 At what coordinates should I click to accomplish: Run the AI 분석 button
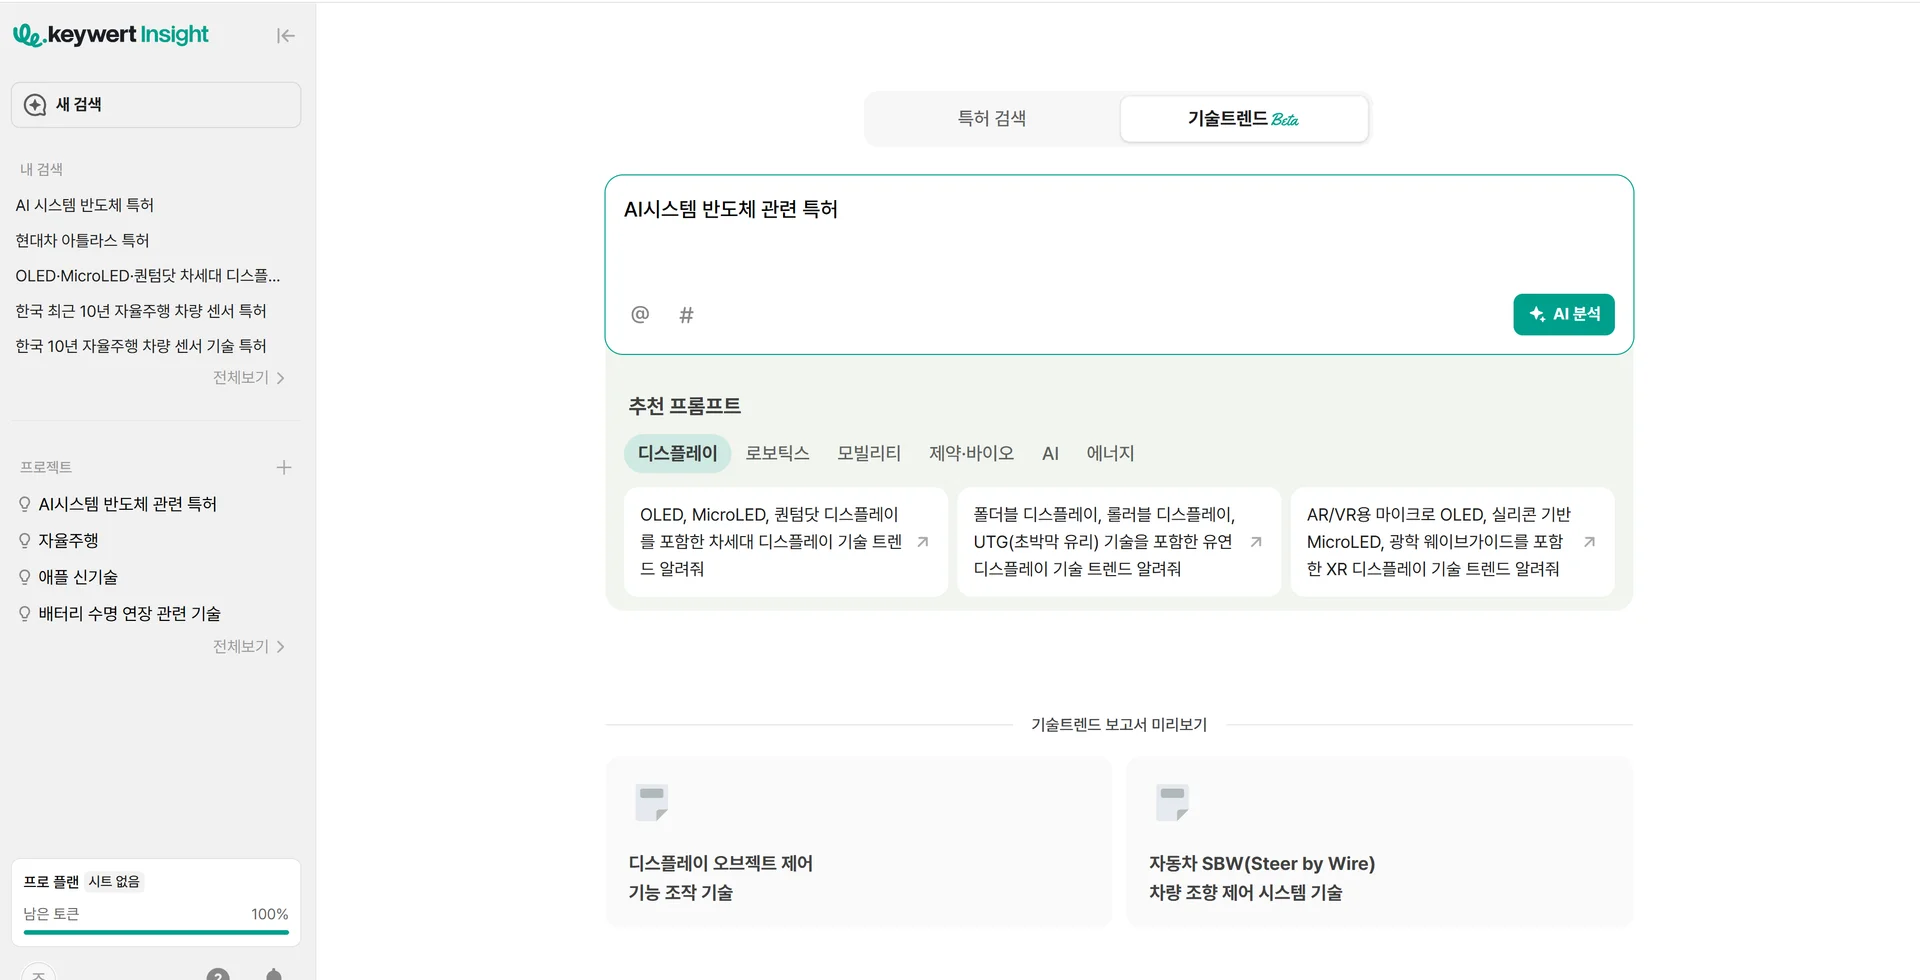[x=1564, y=315]
